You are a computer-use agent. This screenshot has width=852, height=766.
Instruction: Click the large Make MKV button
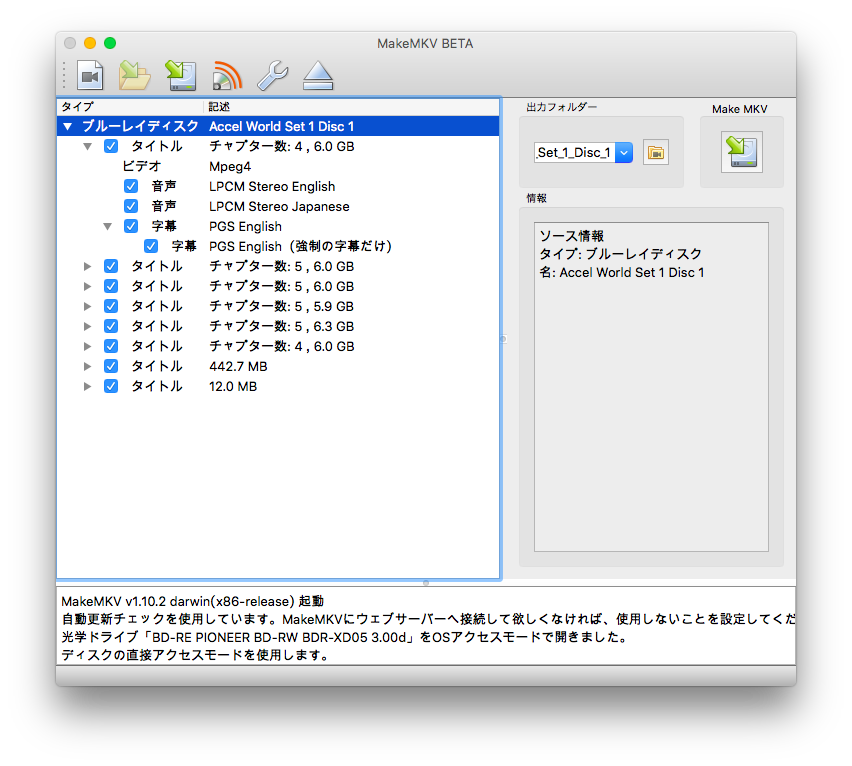tap(741, 151)
